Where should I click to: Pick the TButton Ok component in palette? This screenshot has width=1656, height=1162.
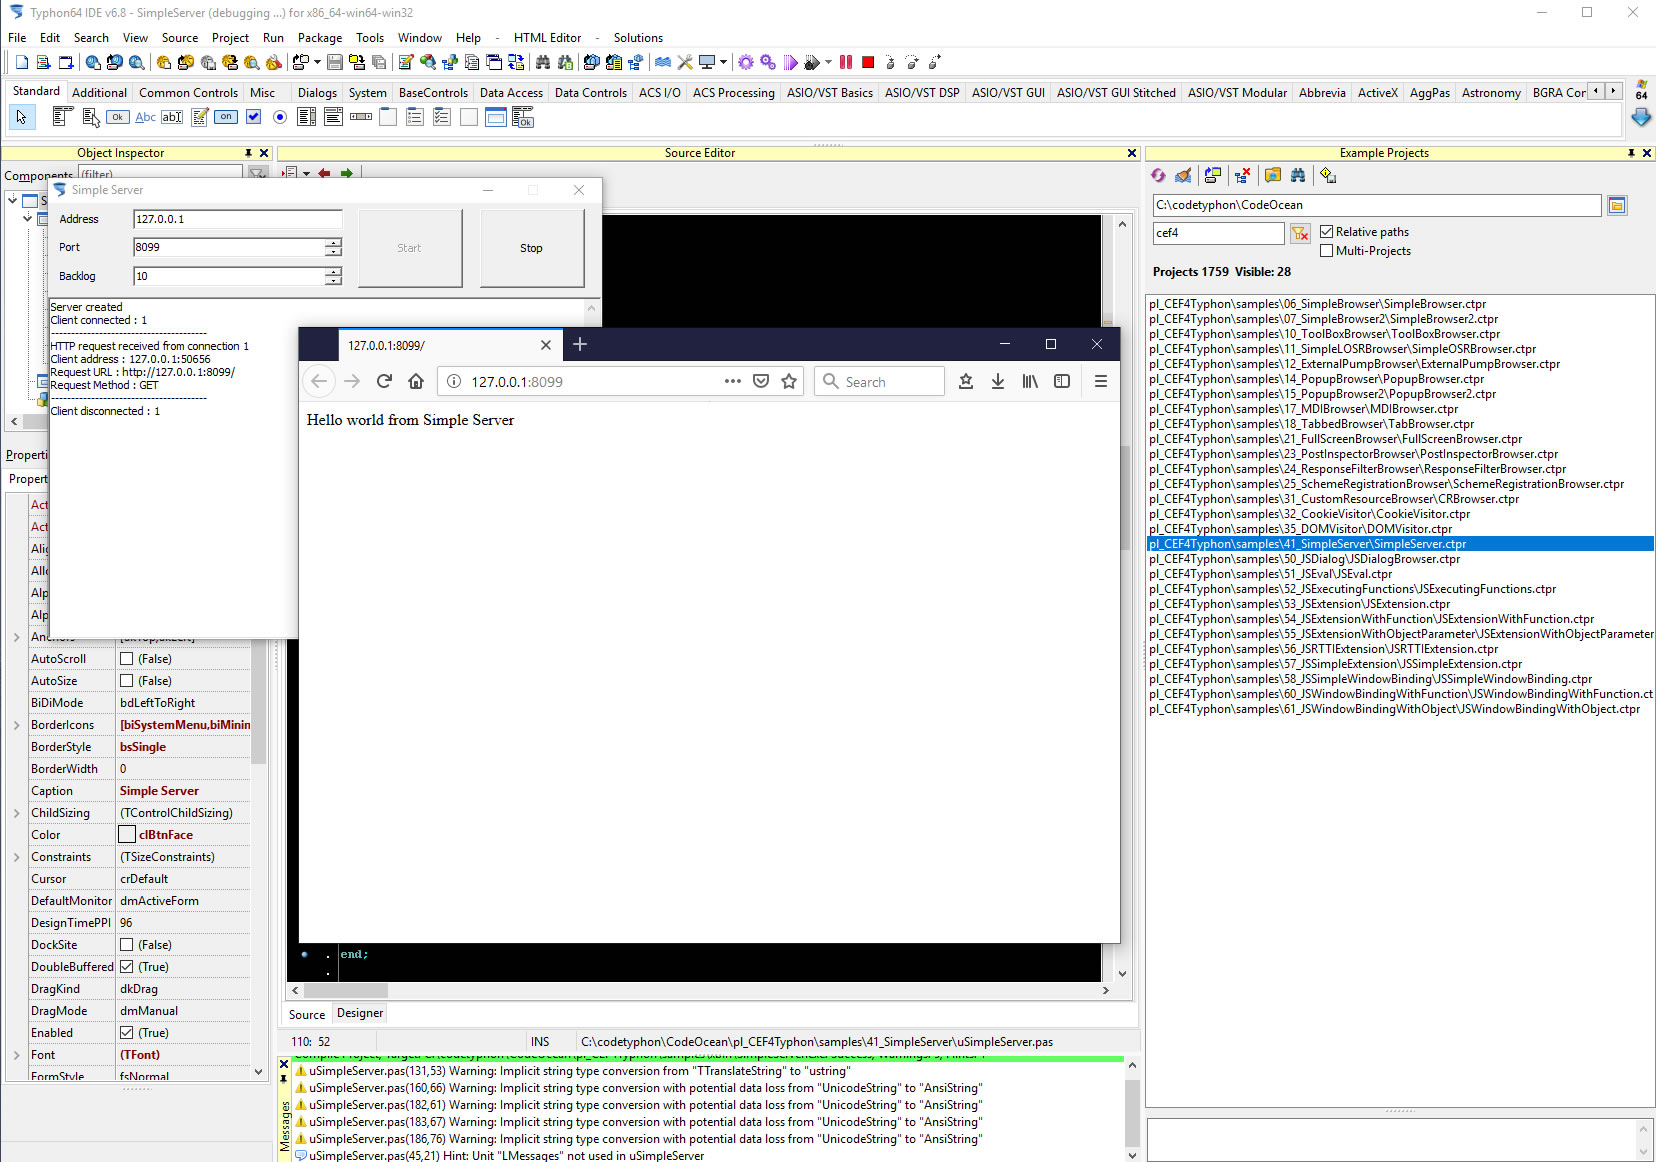click(118, 117)
